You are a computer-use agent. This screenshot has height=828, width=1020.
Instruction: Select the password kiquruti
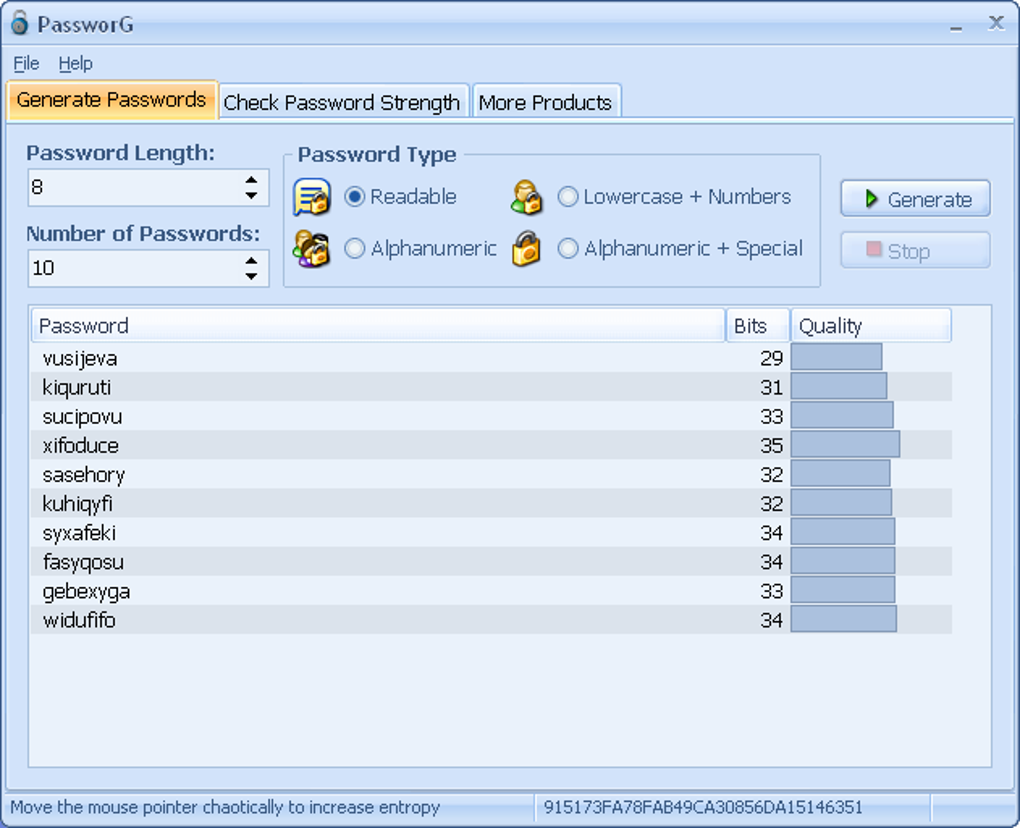(77, 387)
